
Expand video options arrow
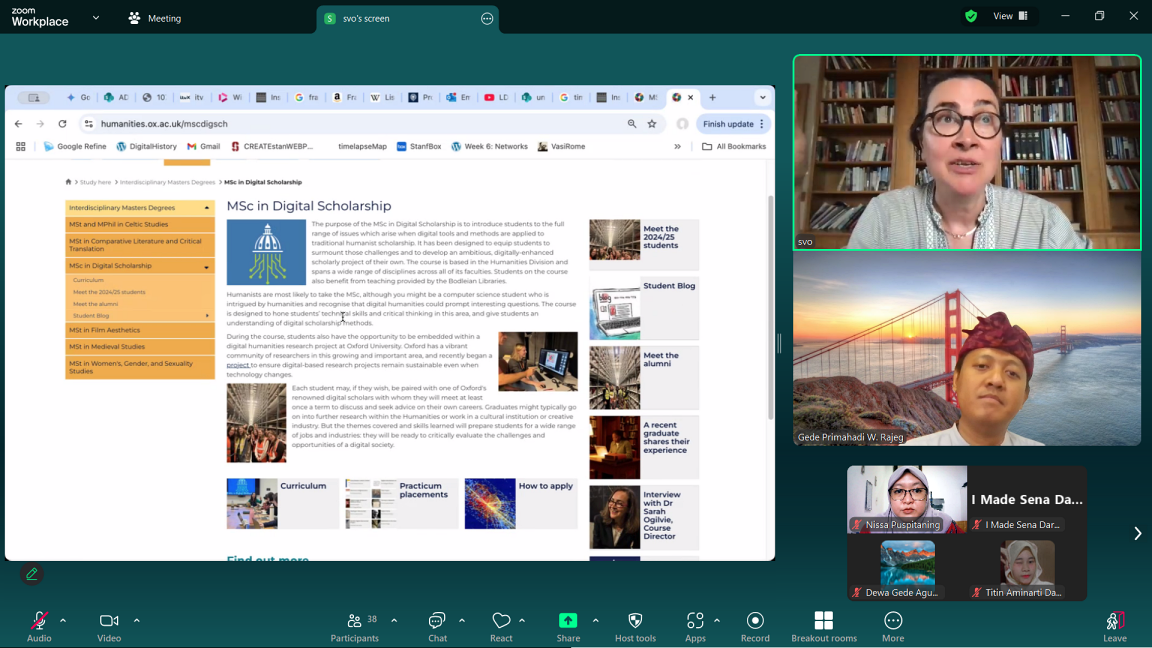click(x=137, y=621)
